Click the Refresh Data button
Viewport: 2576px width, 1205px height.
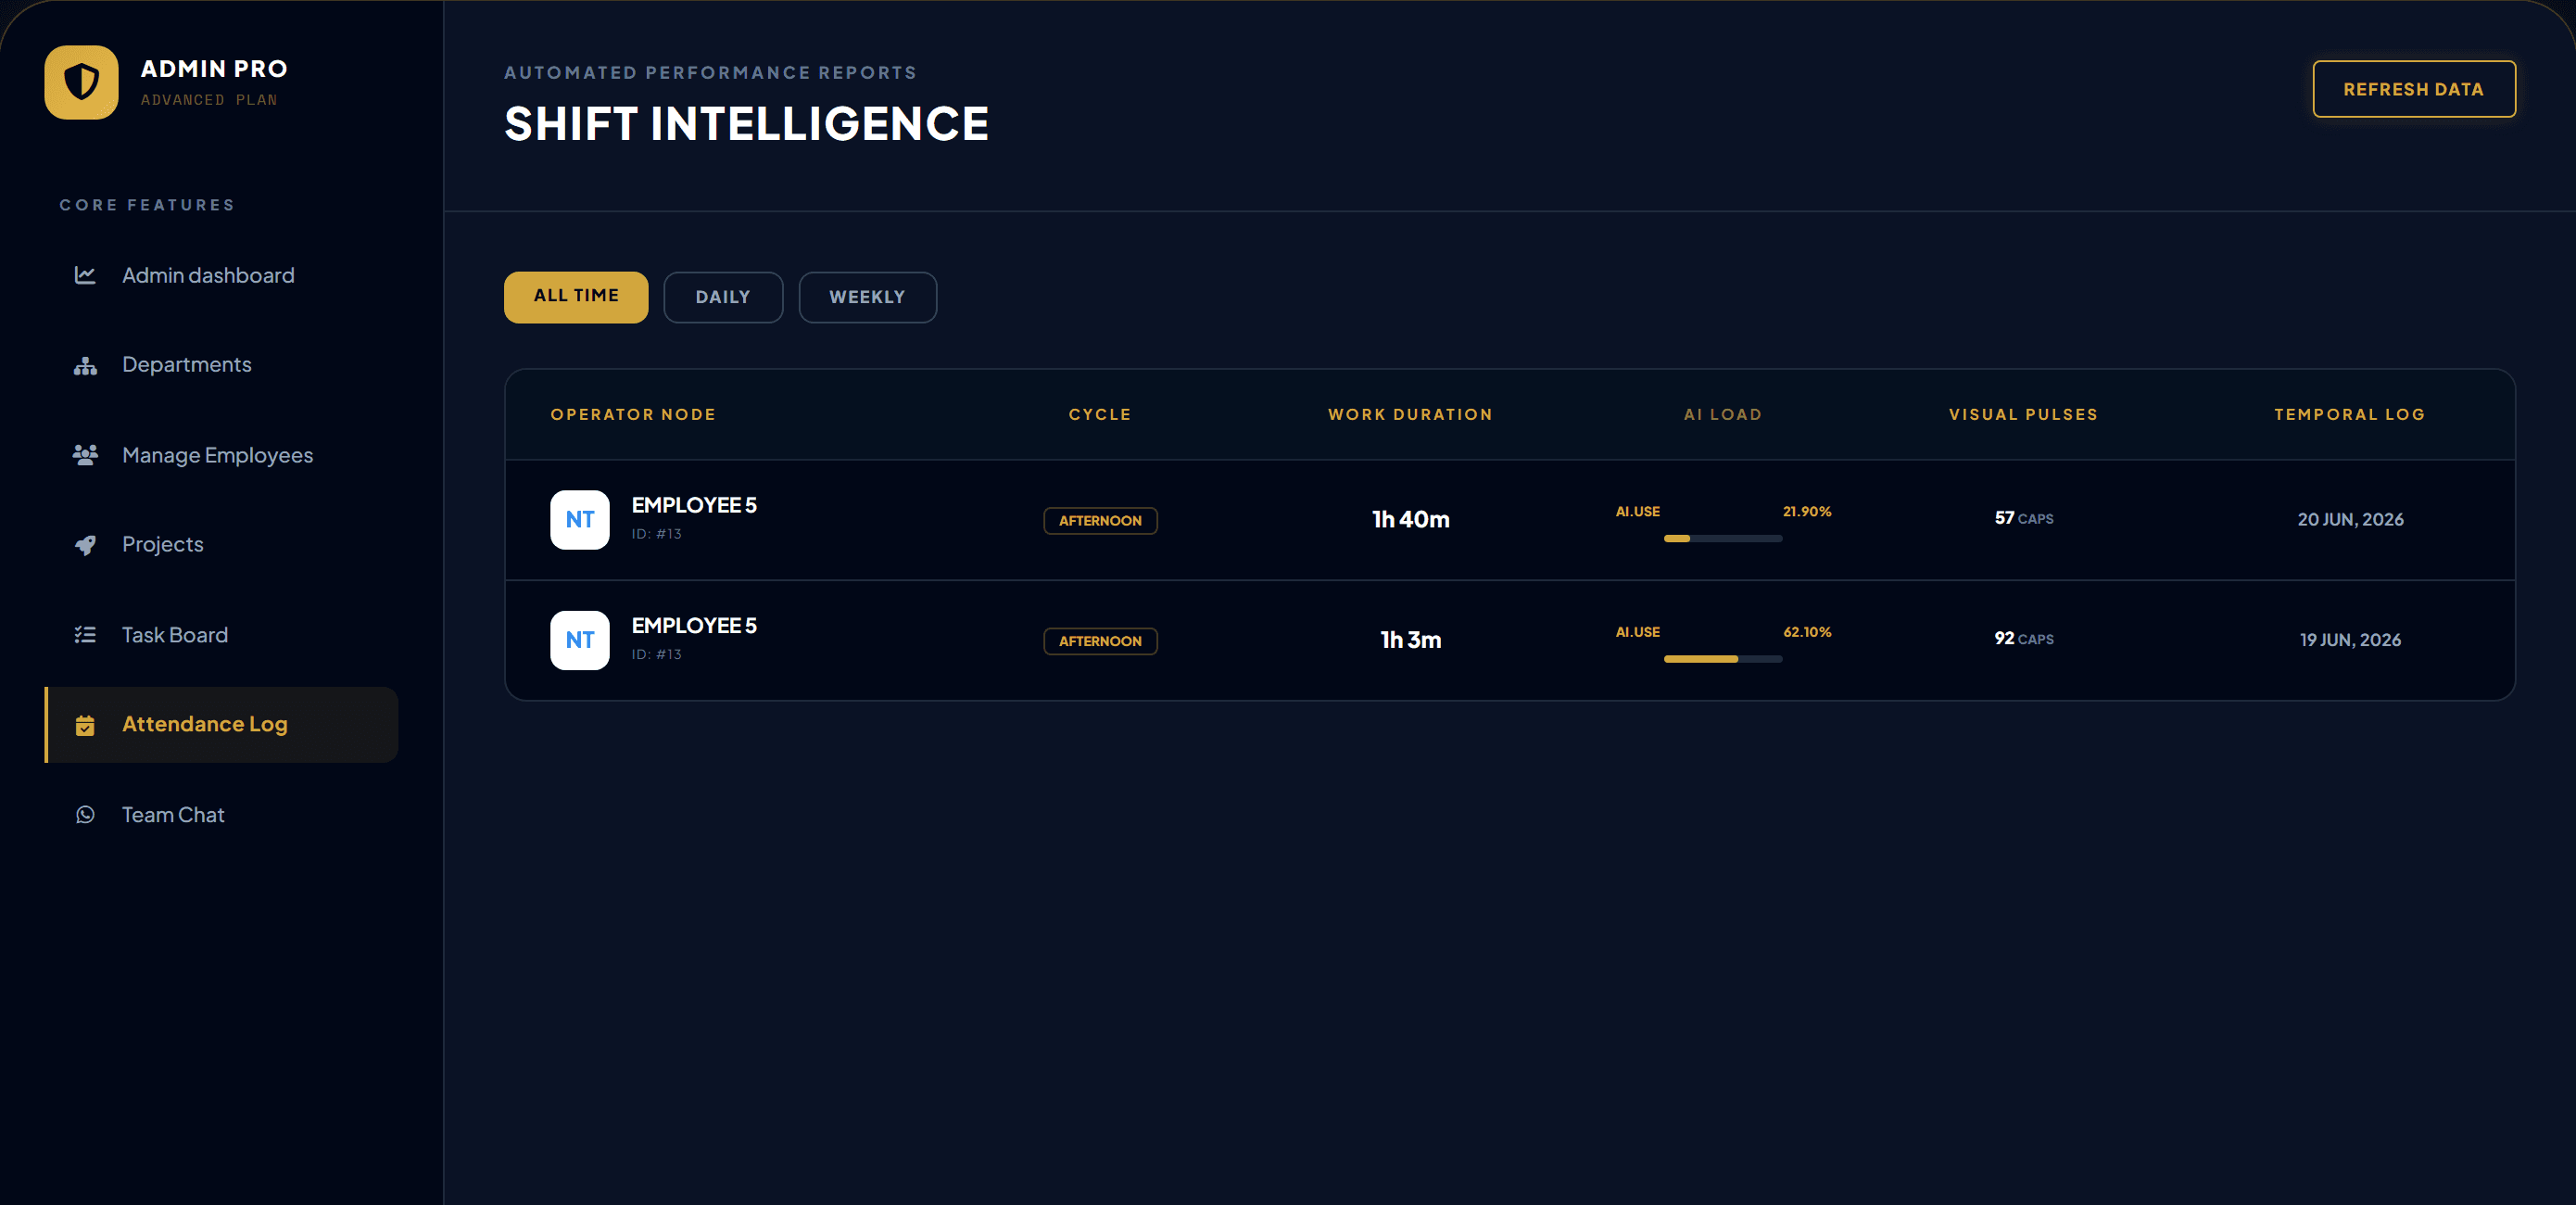point(2414,89)
